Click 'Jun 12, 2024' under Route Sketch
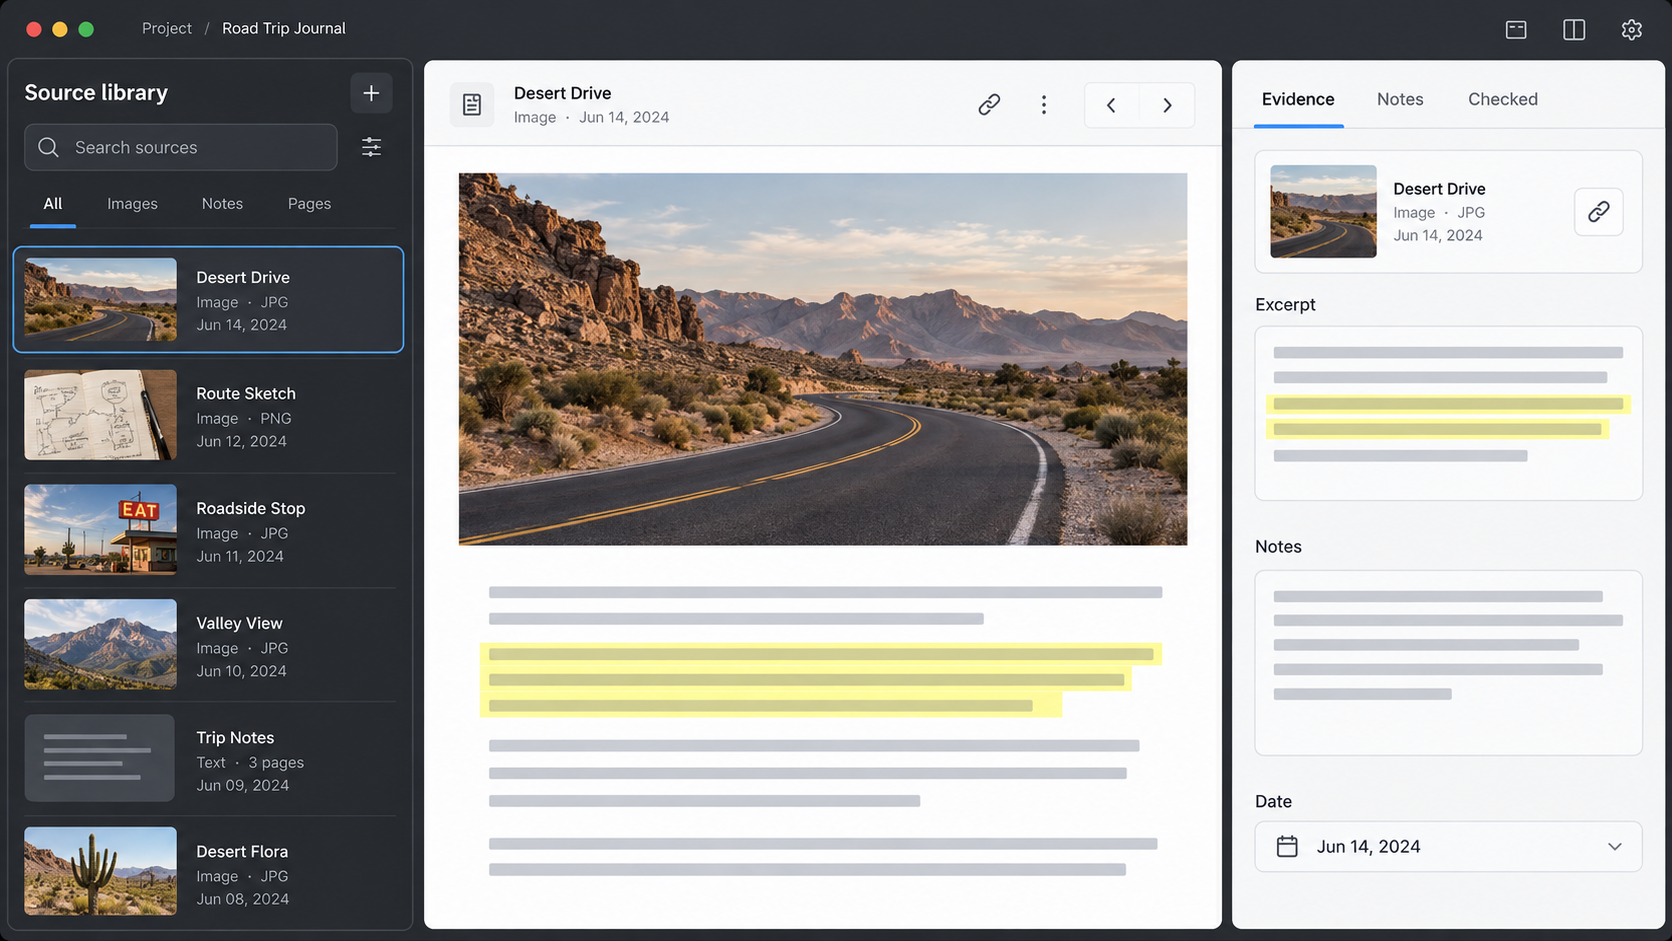The image size is (1672, 941). click(241, 441)
